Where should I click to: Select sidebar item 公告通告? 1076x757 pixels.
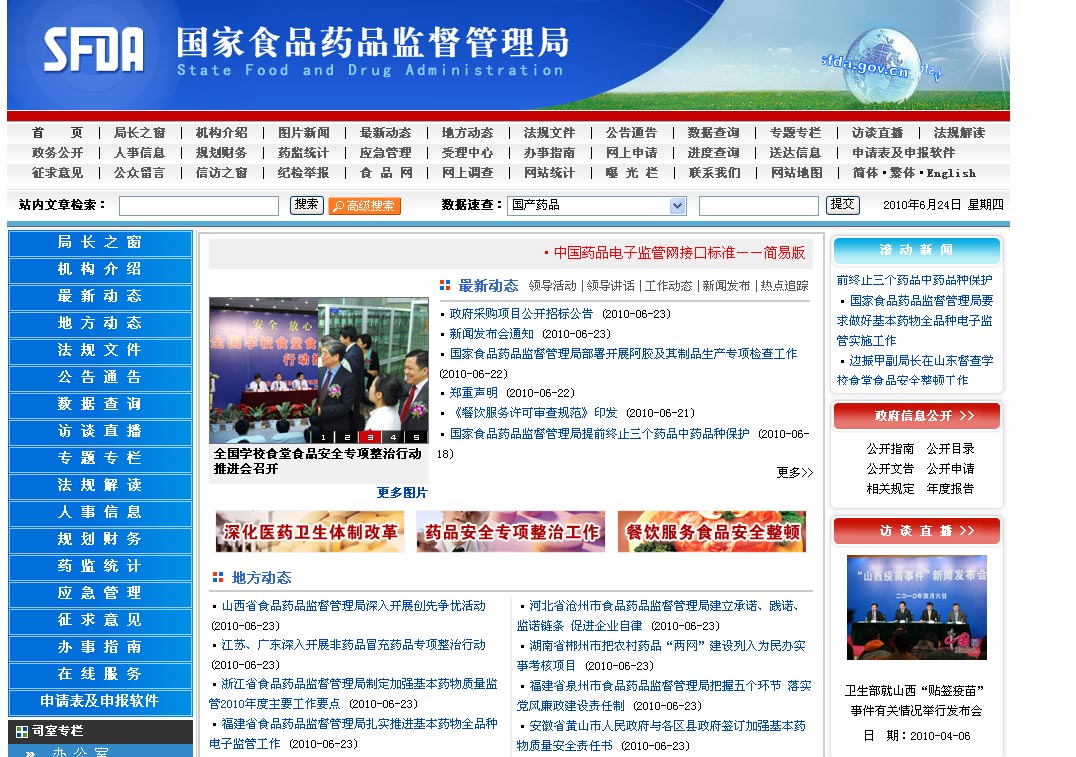100,377
